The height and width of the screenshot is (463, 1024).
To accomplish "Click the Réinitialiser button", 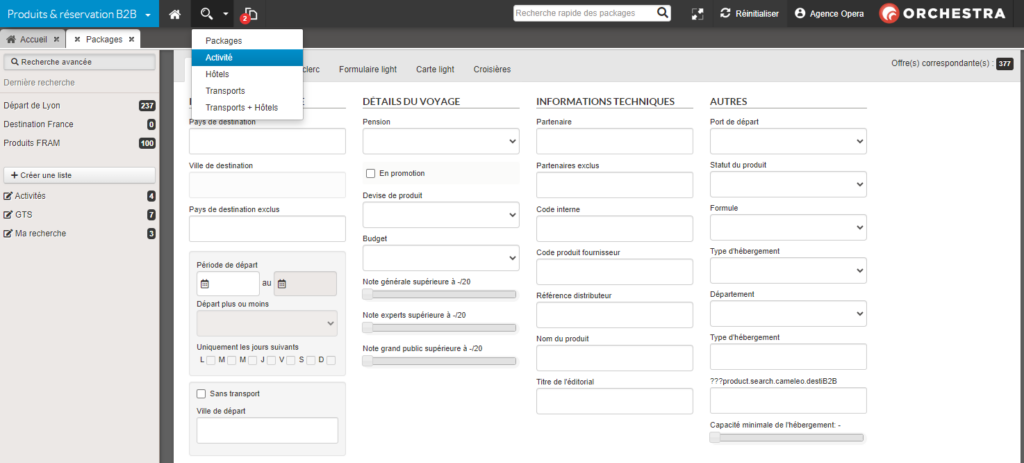I will click(x=750, y=14).
